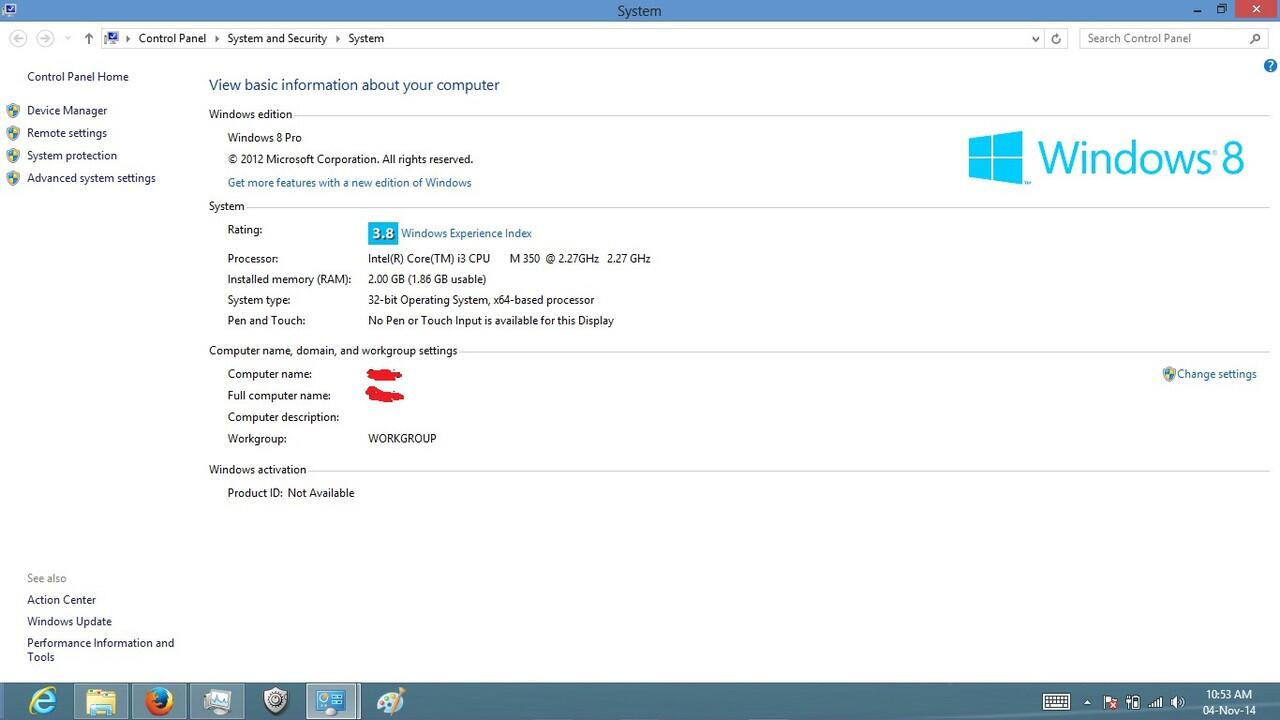This screenshot has height=720, width=1280.
Task: Select Control Panel in address breadcrumb
Action: [x=172, y=38]
